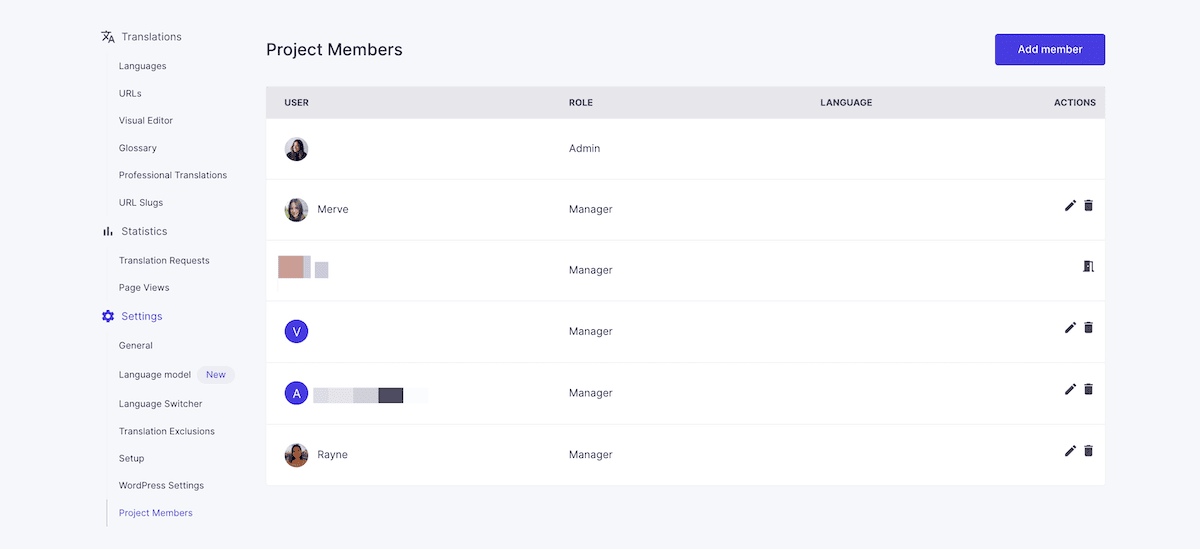This screenshot has width=1200, height=549.
Task: Click the Statistics section heading
Action: point(144,231)
